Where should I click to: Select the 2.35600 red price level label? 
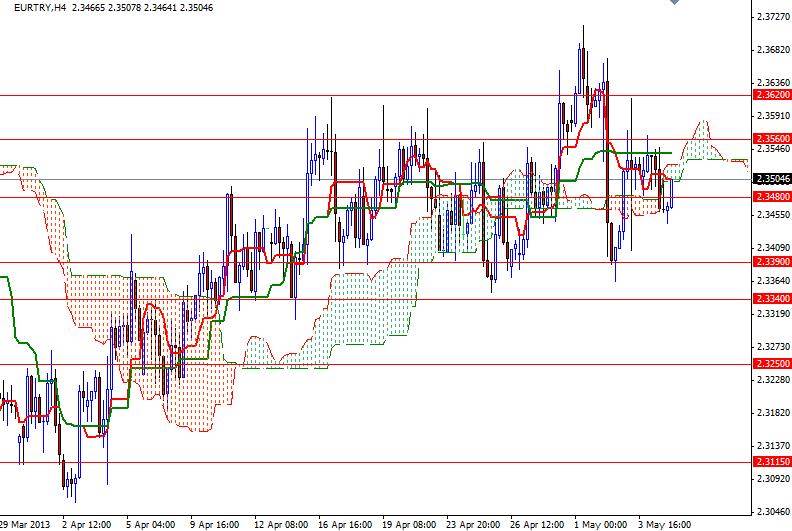(x=772, y=138)
